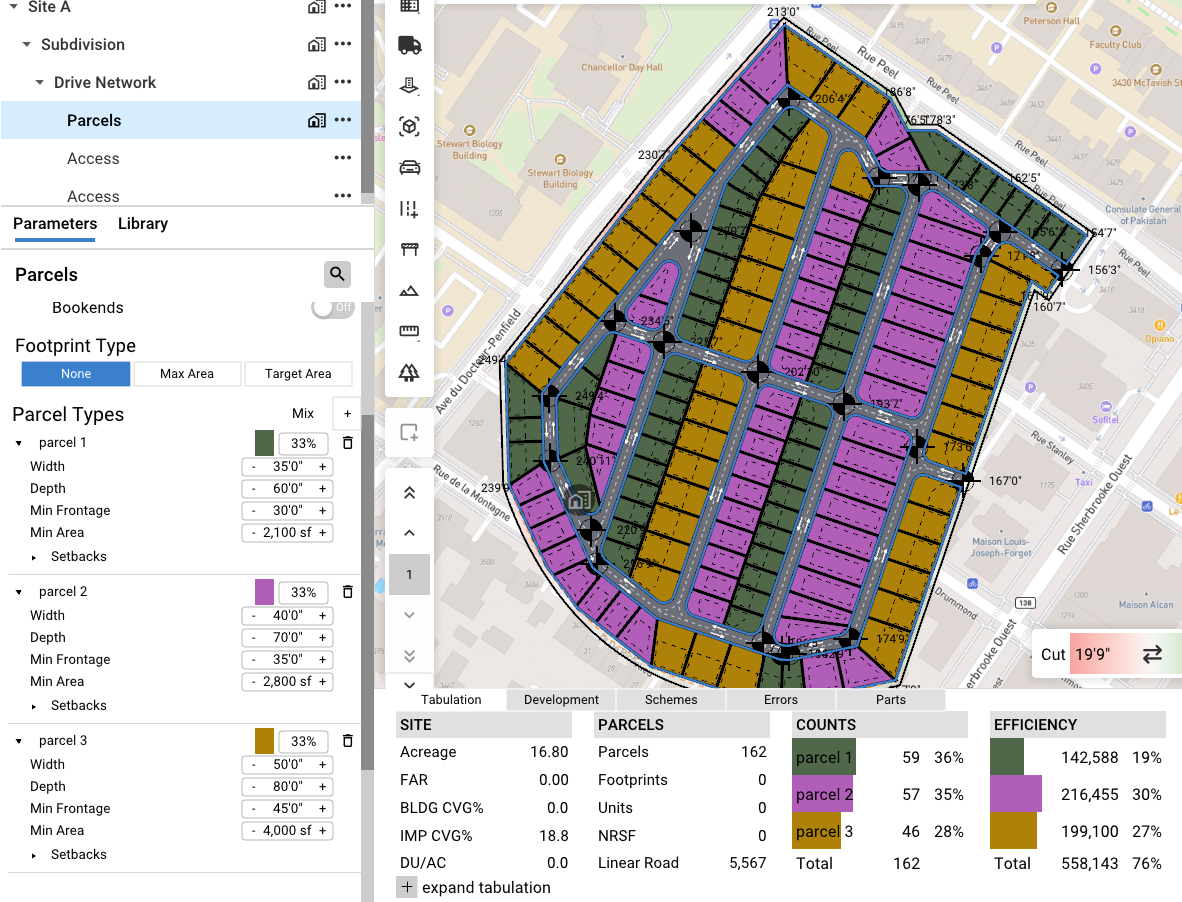
Task: Click Mix label in Parcel Types
Action: pyautogui.click(x=303, y=413)
